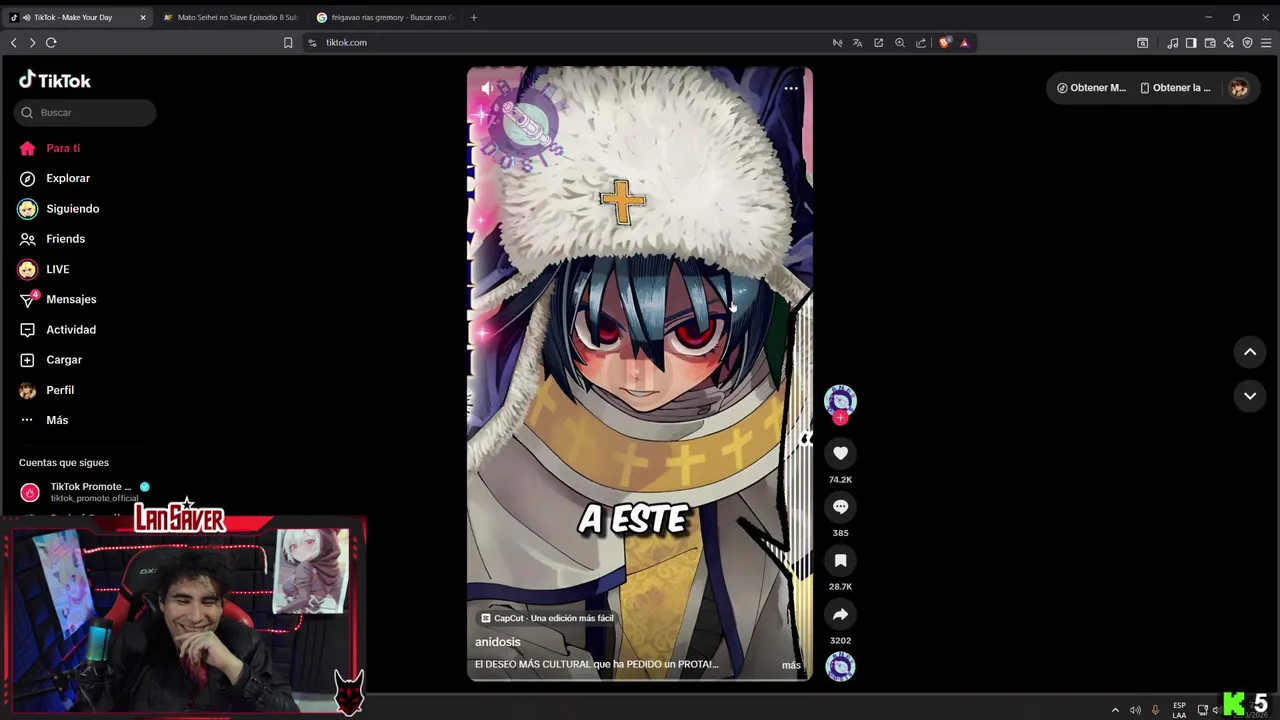Toggle the browser sidebar panel
Image resolution: width=1280 pixels, height=720 pixels.
pos(1191,43)
